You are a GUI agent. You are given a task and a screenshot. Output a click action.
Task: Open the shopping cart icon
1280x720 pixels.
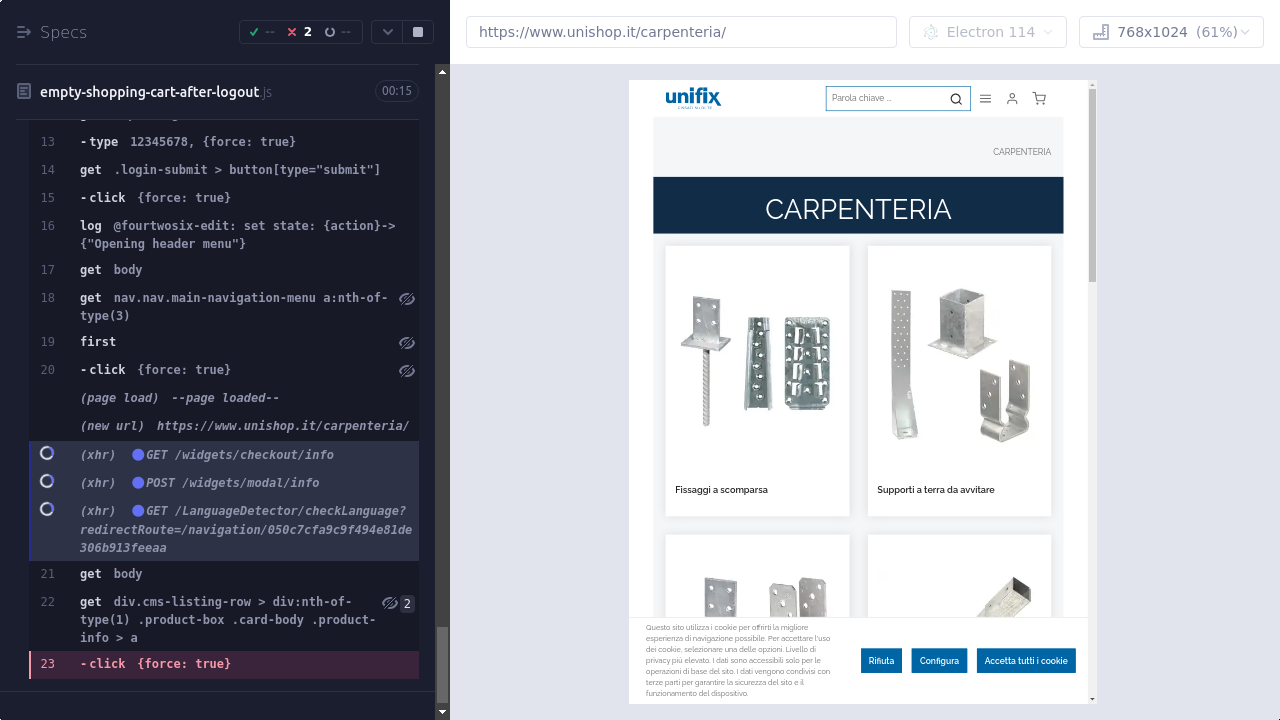pos(1039,99)
